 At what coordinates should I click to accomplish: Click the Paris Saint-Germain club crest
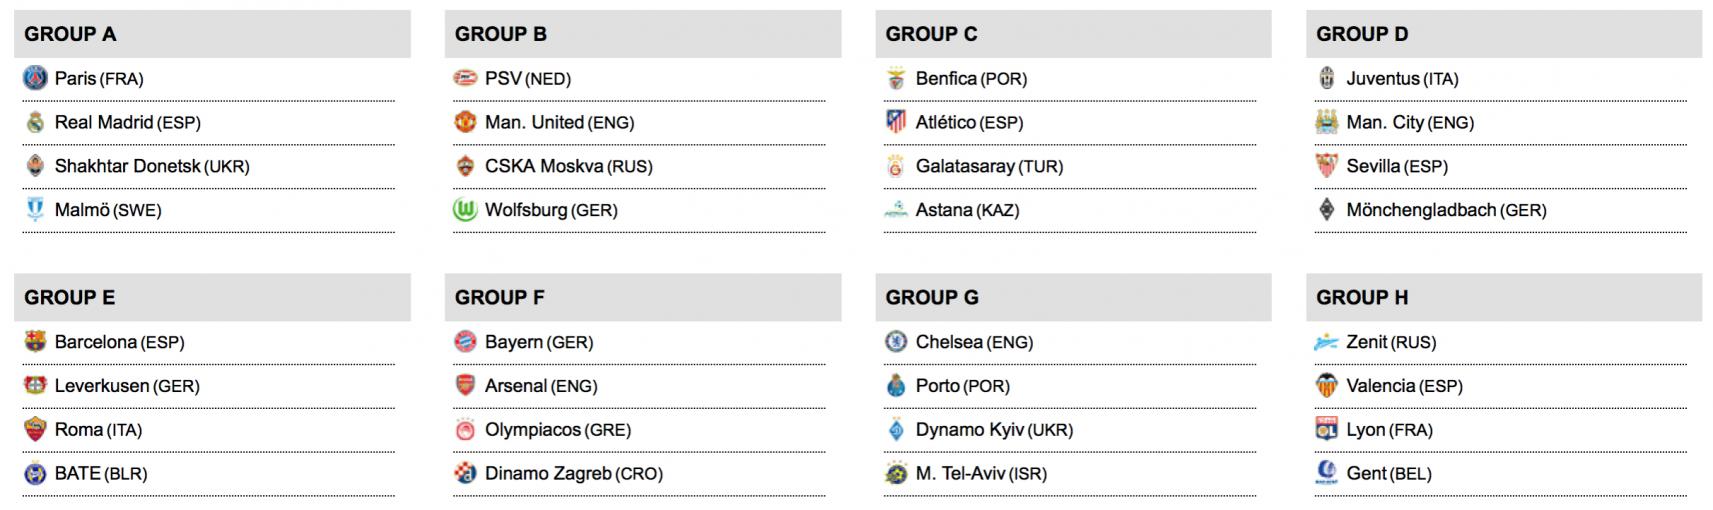pyautogui.click(x=35, y=78)
